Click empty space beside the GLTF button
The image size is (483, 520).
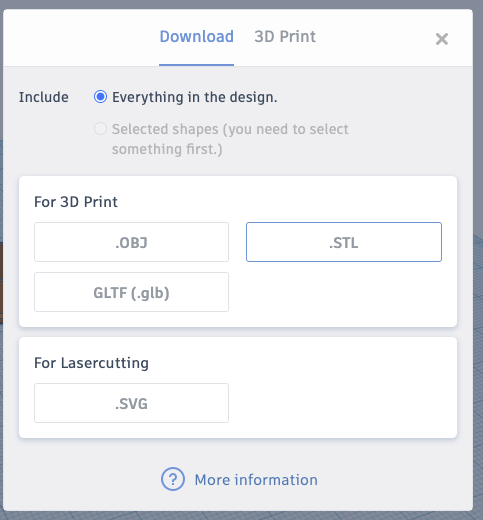[343, 292]
